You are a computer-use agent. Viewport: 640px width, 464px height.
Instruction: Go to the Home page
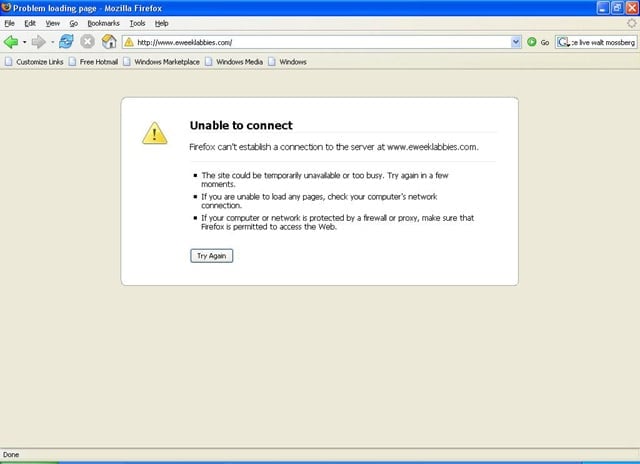click(109, 42)
